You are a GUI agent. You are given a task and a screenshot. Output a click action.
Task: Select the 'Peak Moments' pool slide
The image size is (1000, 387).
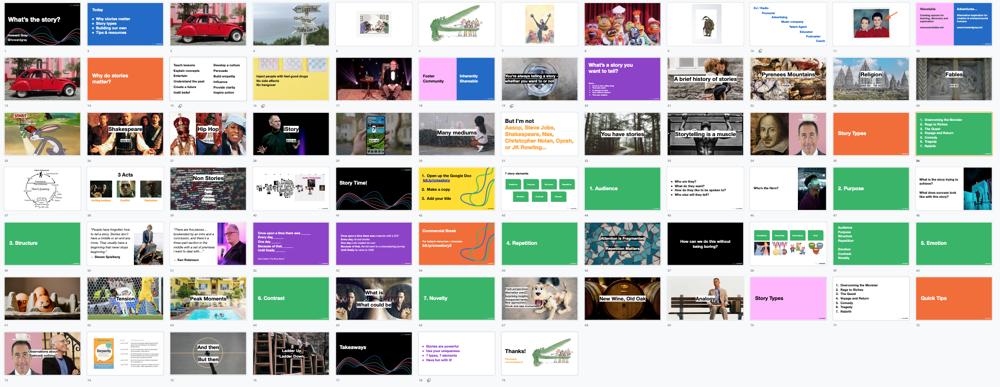click(x=208, y=298)
